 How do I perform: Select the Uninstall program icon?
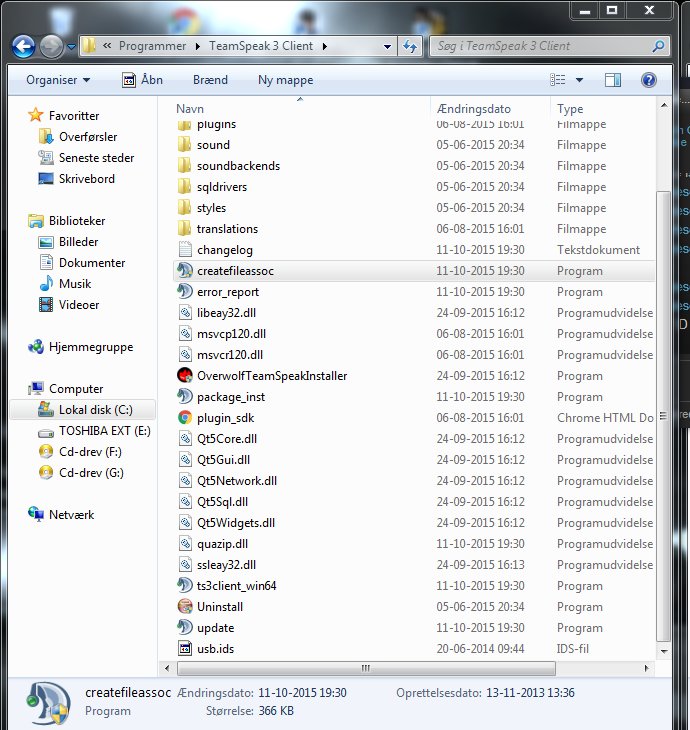click(185, 607)
